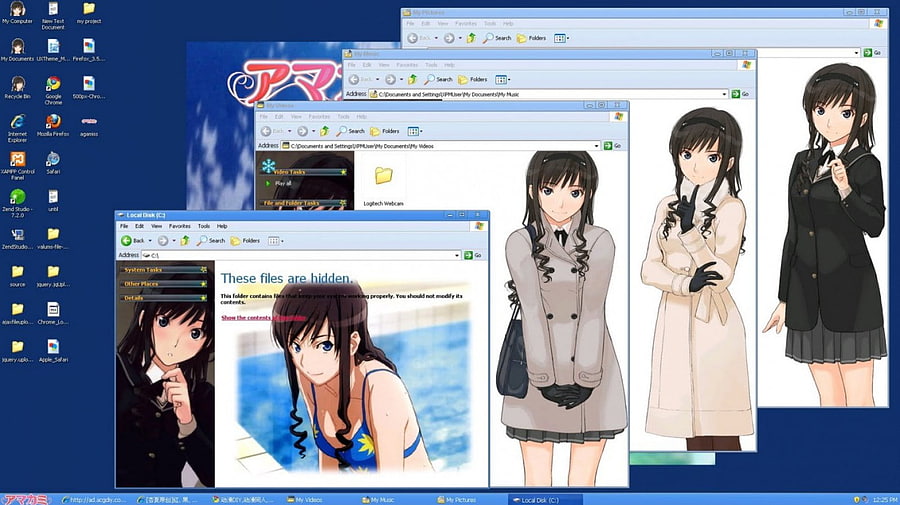Click Search in My Pictures toolbar
This screenshot has height=505, width=900.
point(497,38)
